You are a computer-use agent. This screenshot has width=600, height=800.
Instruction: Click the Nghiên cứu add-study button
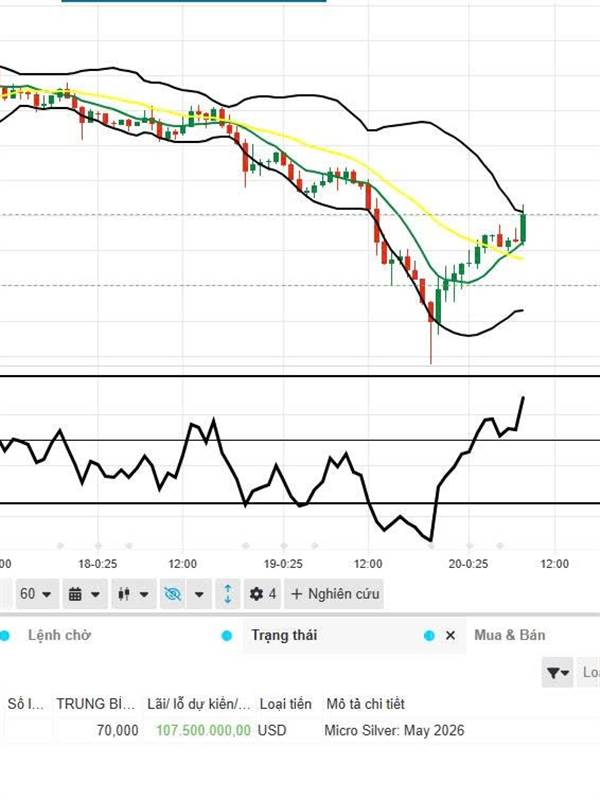(334, 594)
